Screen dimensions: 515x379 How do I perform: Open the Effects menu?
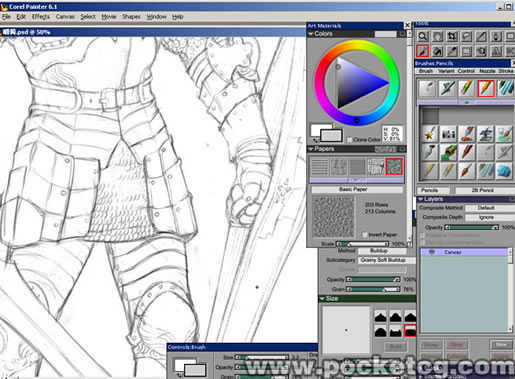(x=41, y=17)
